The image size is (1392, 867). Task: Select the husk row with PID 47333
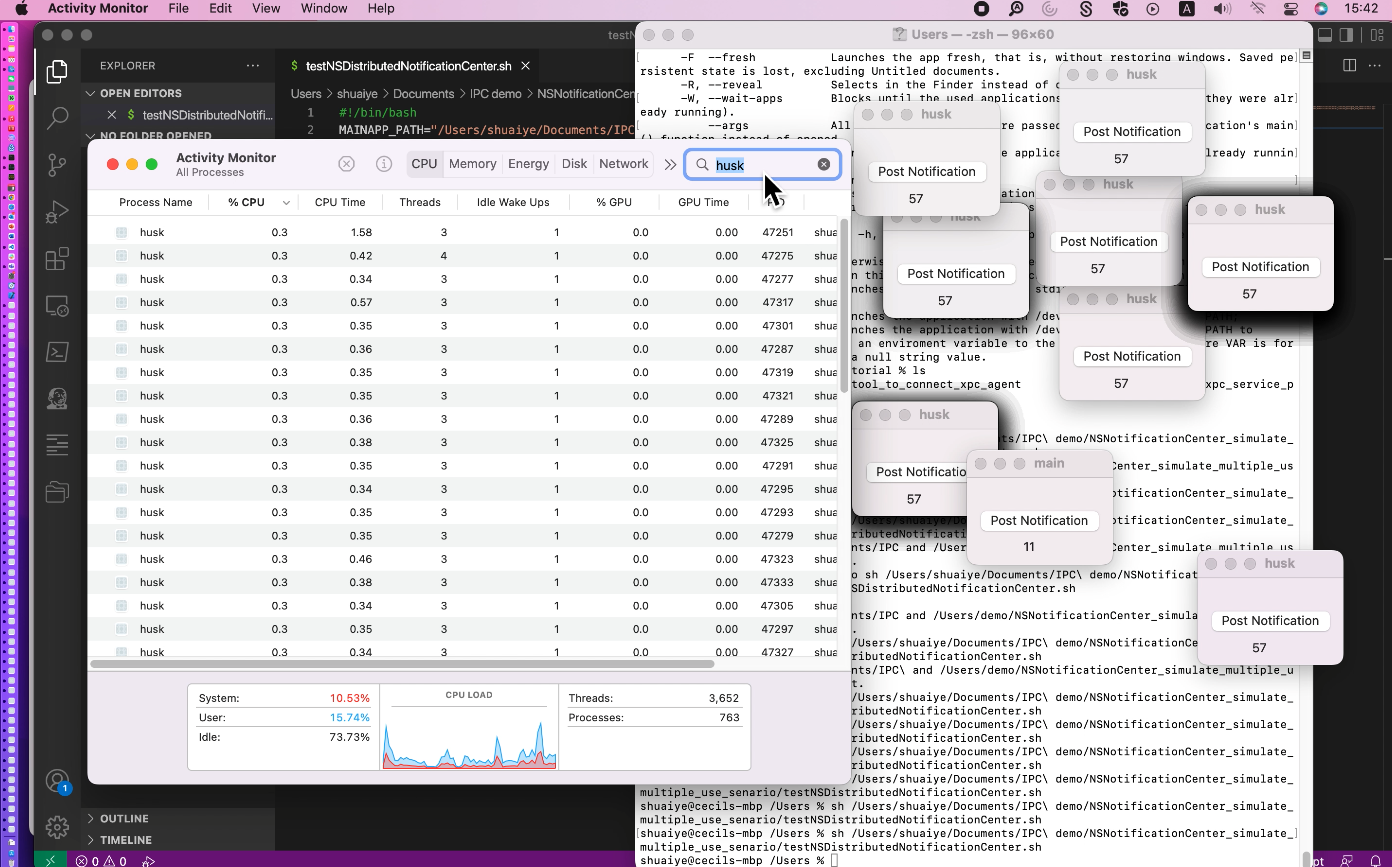tap(465, 582)
